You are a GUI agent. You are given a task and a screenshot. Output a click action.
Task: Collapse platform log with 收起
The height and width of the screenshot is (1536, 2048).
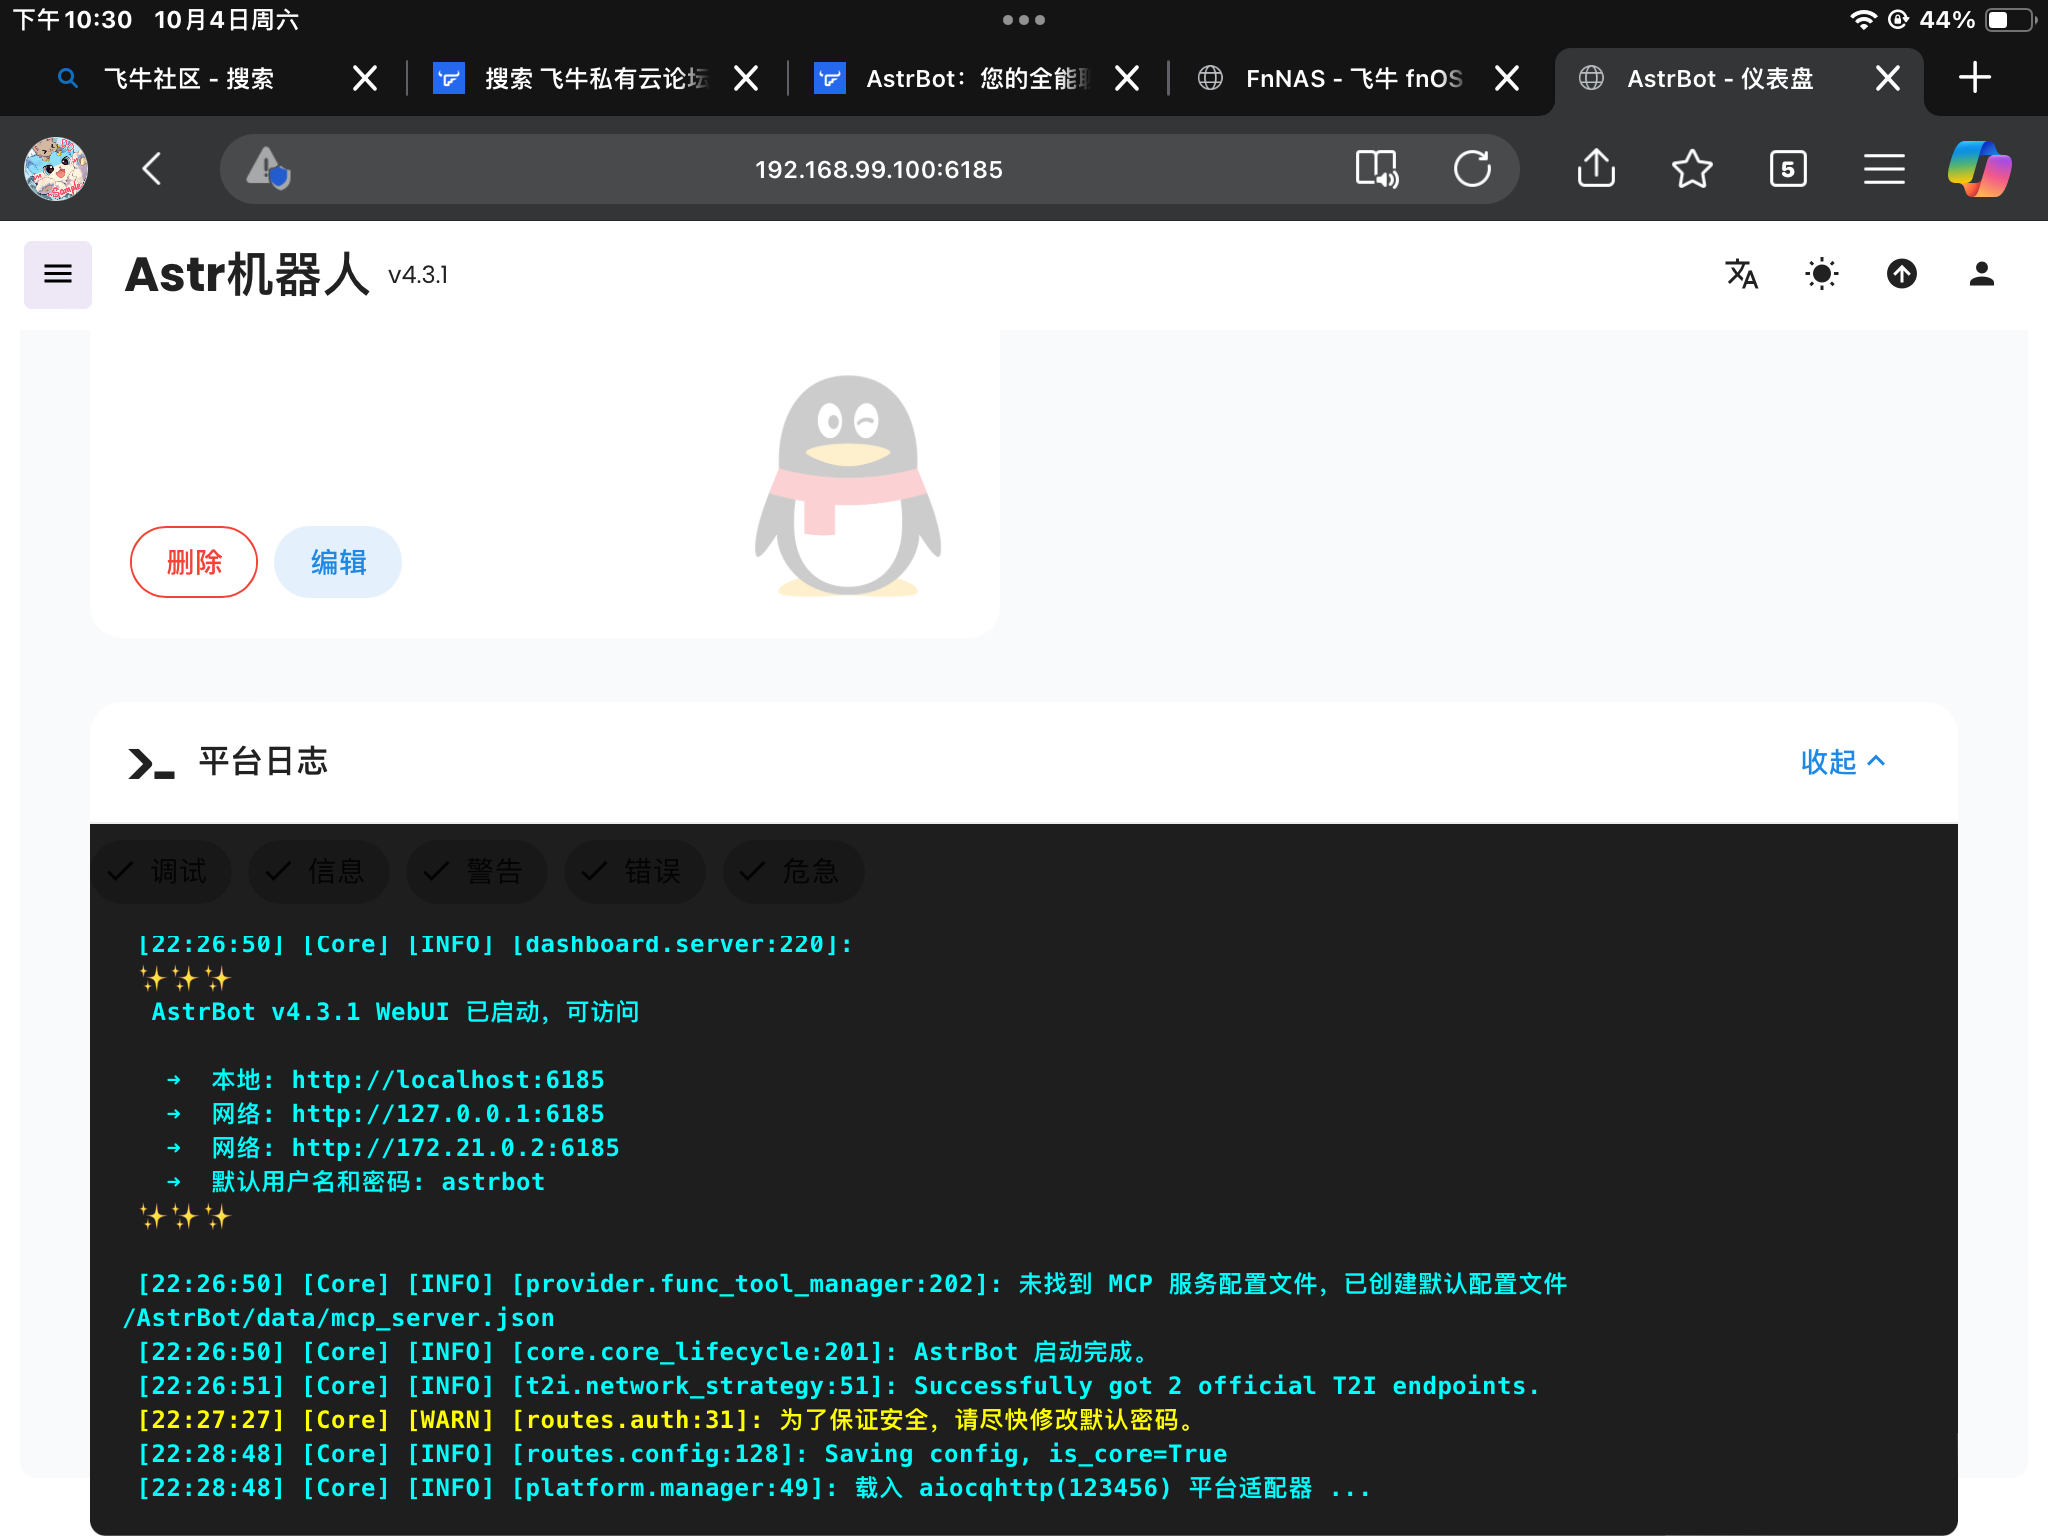click(x=1842, y=762)
